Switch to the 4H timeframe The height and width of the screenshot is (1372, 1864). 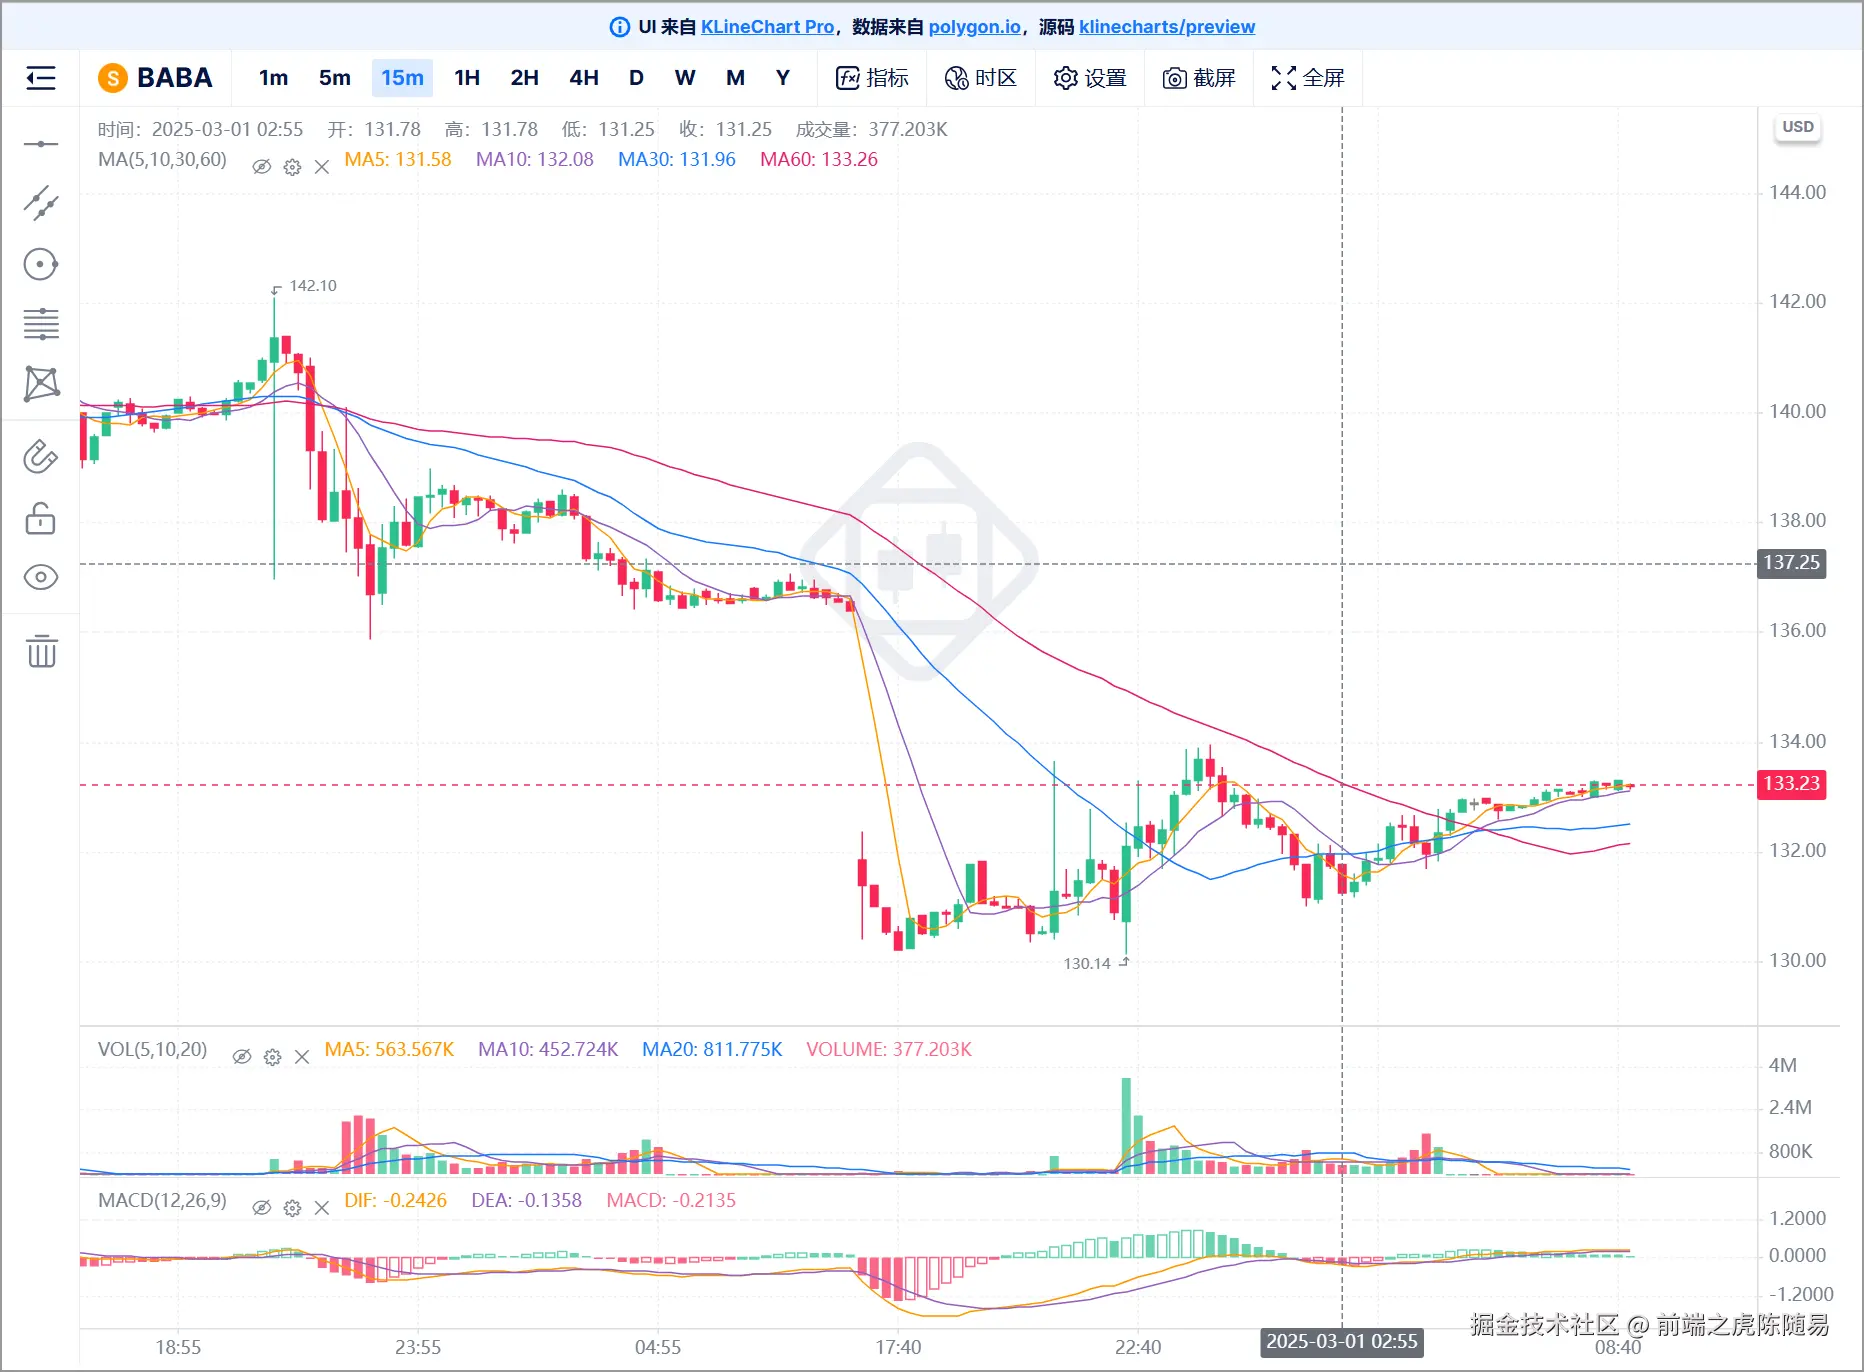tap(584, 78)
